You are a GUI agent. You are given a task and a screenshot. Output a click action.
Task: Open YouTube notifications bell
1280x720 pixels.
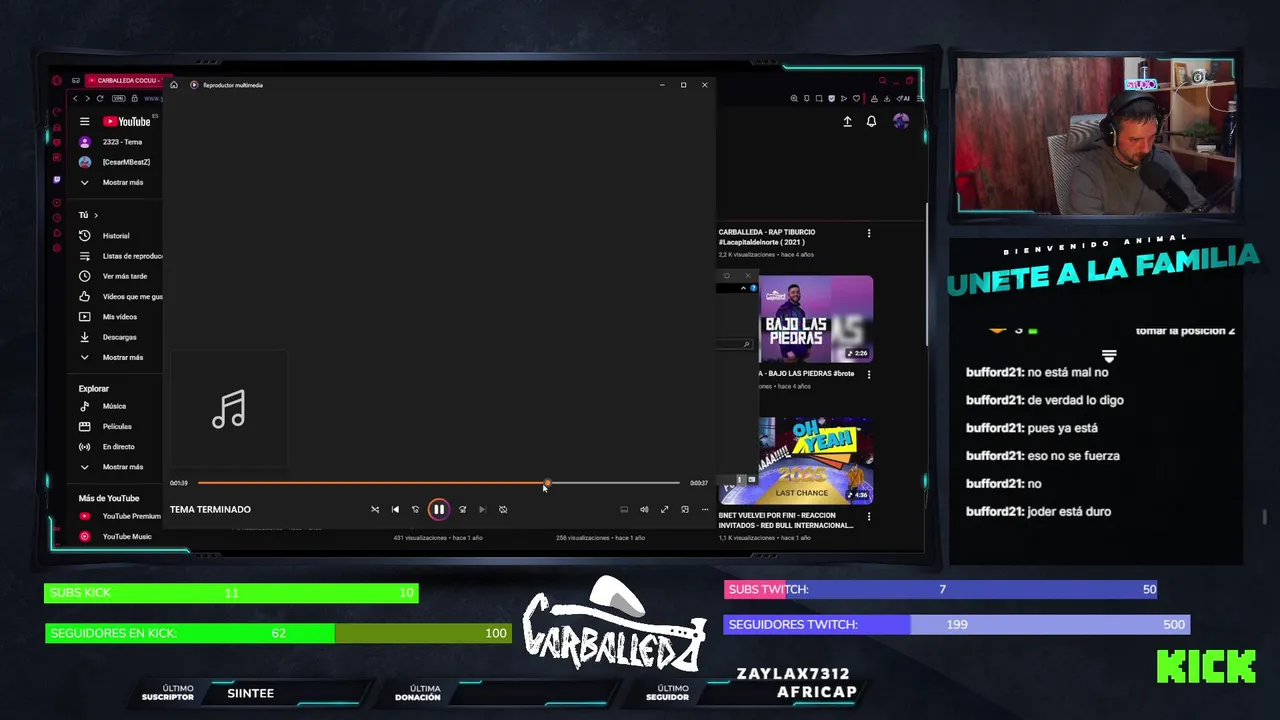pyautogui.click(x=871, y=121)
